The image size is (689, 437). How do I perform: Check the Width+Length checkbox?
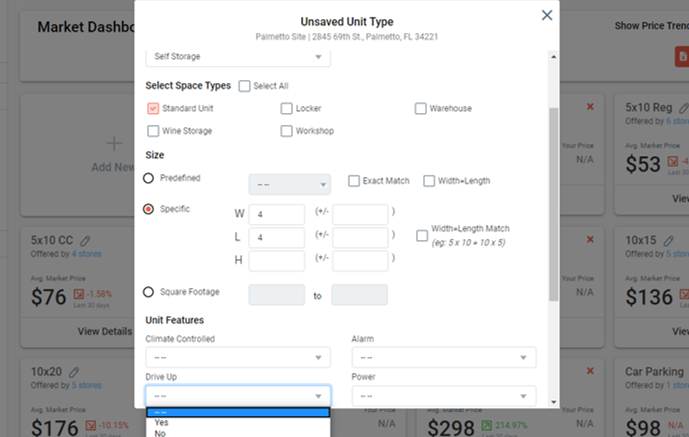(x=429, y=181)
